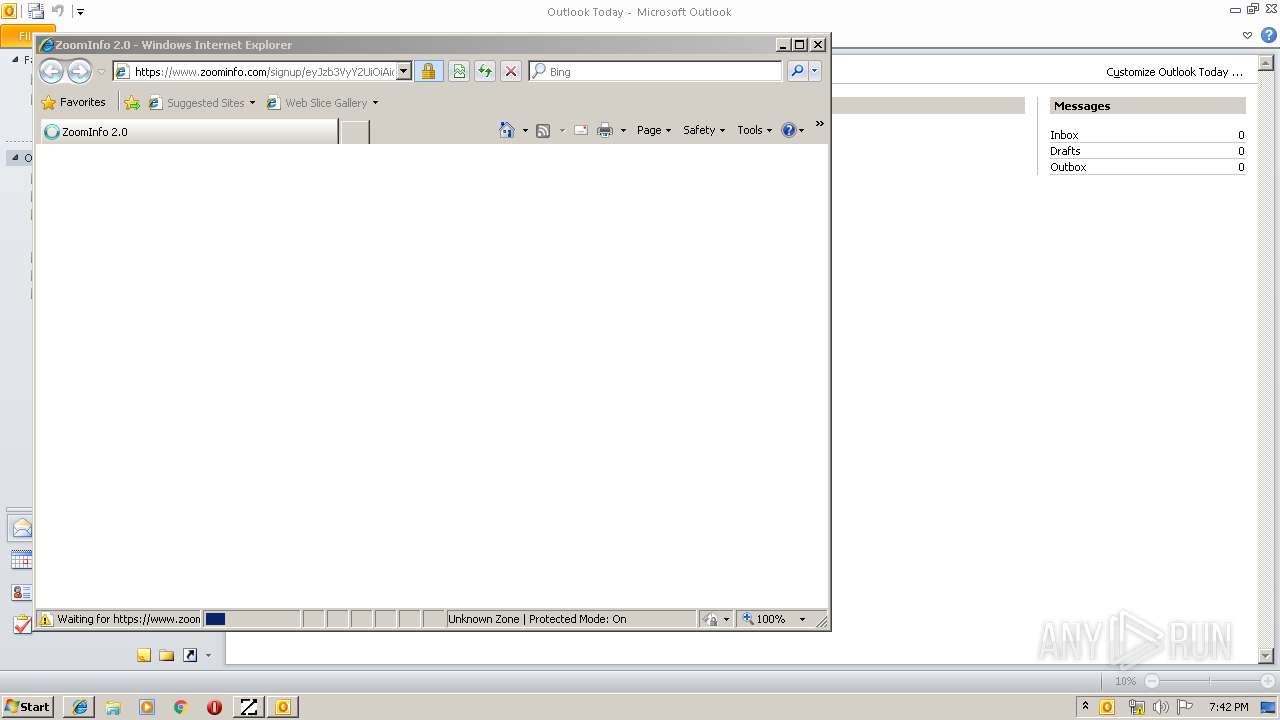This screenshot has height=720, width=1280.
Task: Open Opera from the taskbar
Action: pyautogui.click(x=214, y=707)
